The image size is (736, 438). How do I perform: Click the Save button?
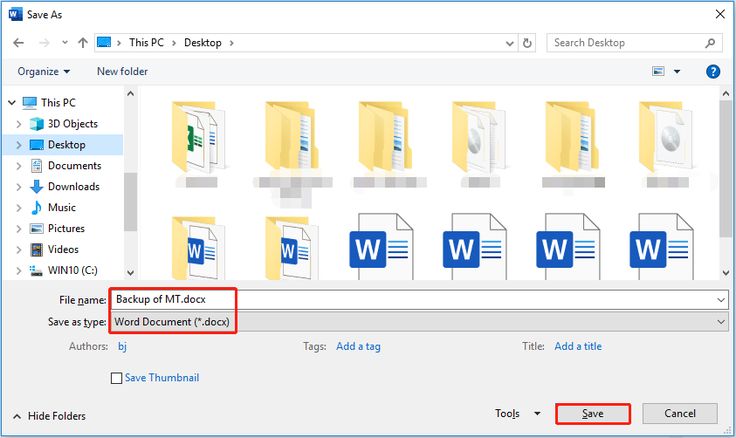592,414
